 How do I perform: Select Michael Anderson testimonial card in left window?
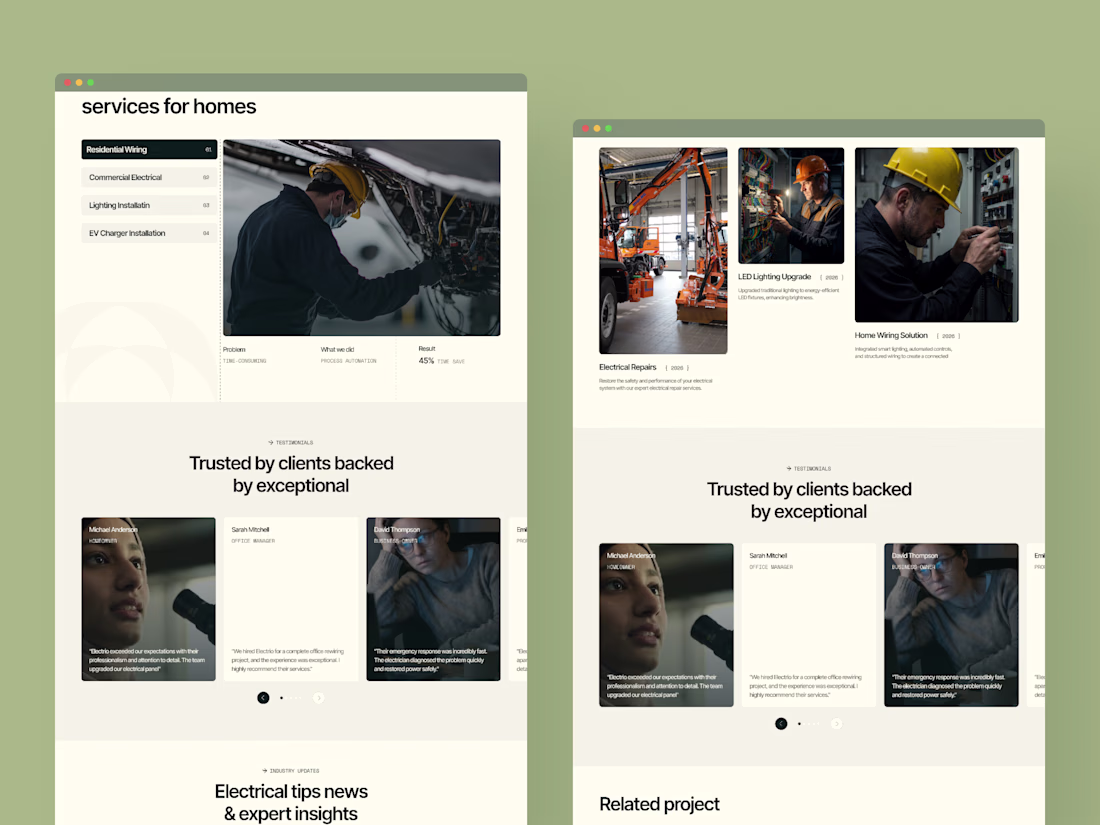[149, 599]
